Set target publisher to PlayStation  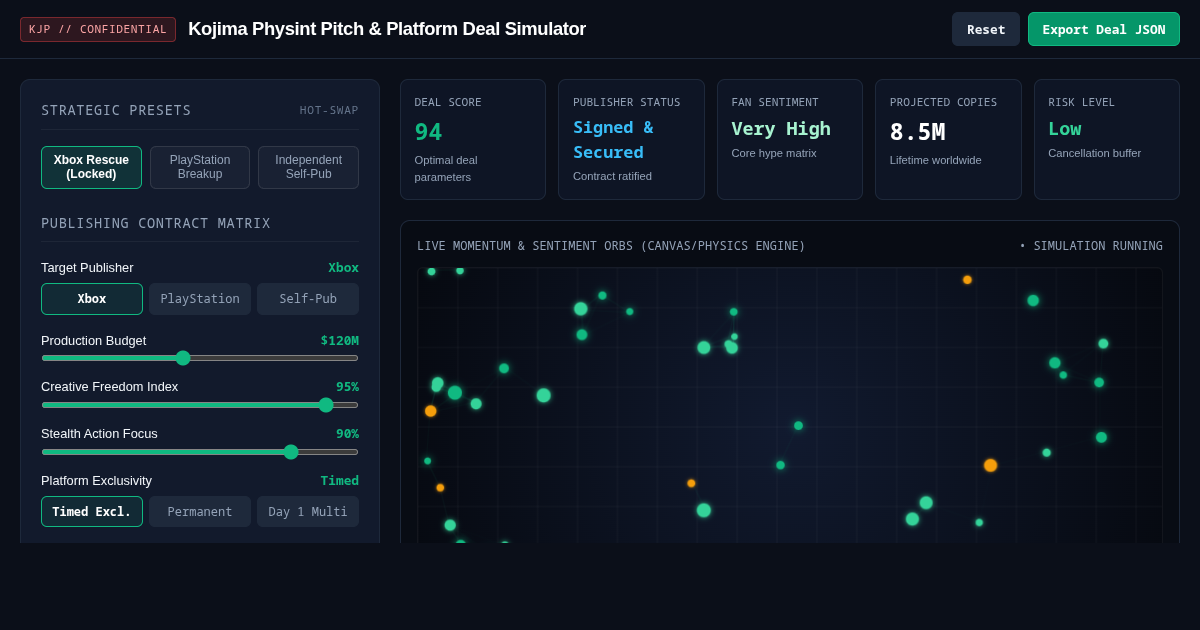[200, 299]
